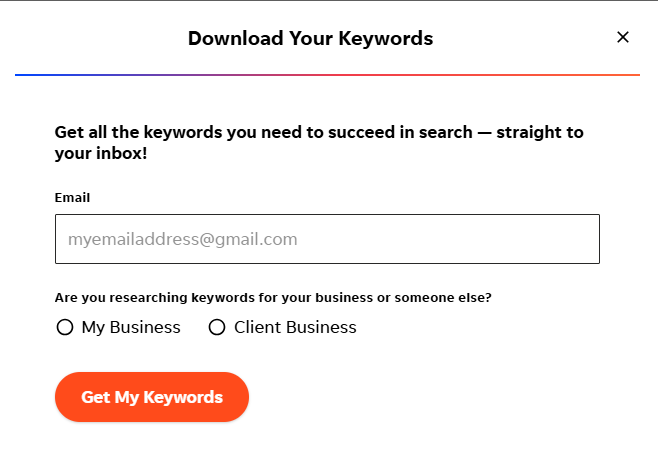Focus the myemailaddress@gmail.com placeholder text
This screenshot has width=658, height=465.
(x=182, y=240)
